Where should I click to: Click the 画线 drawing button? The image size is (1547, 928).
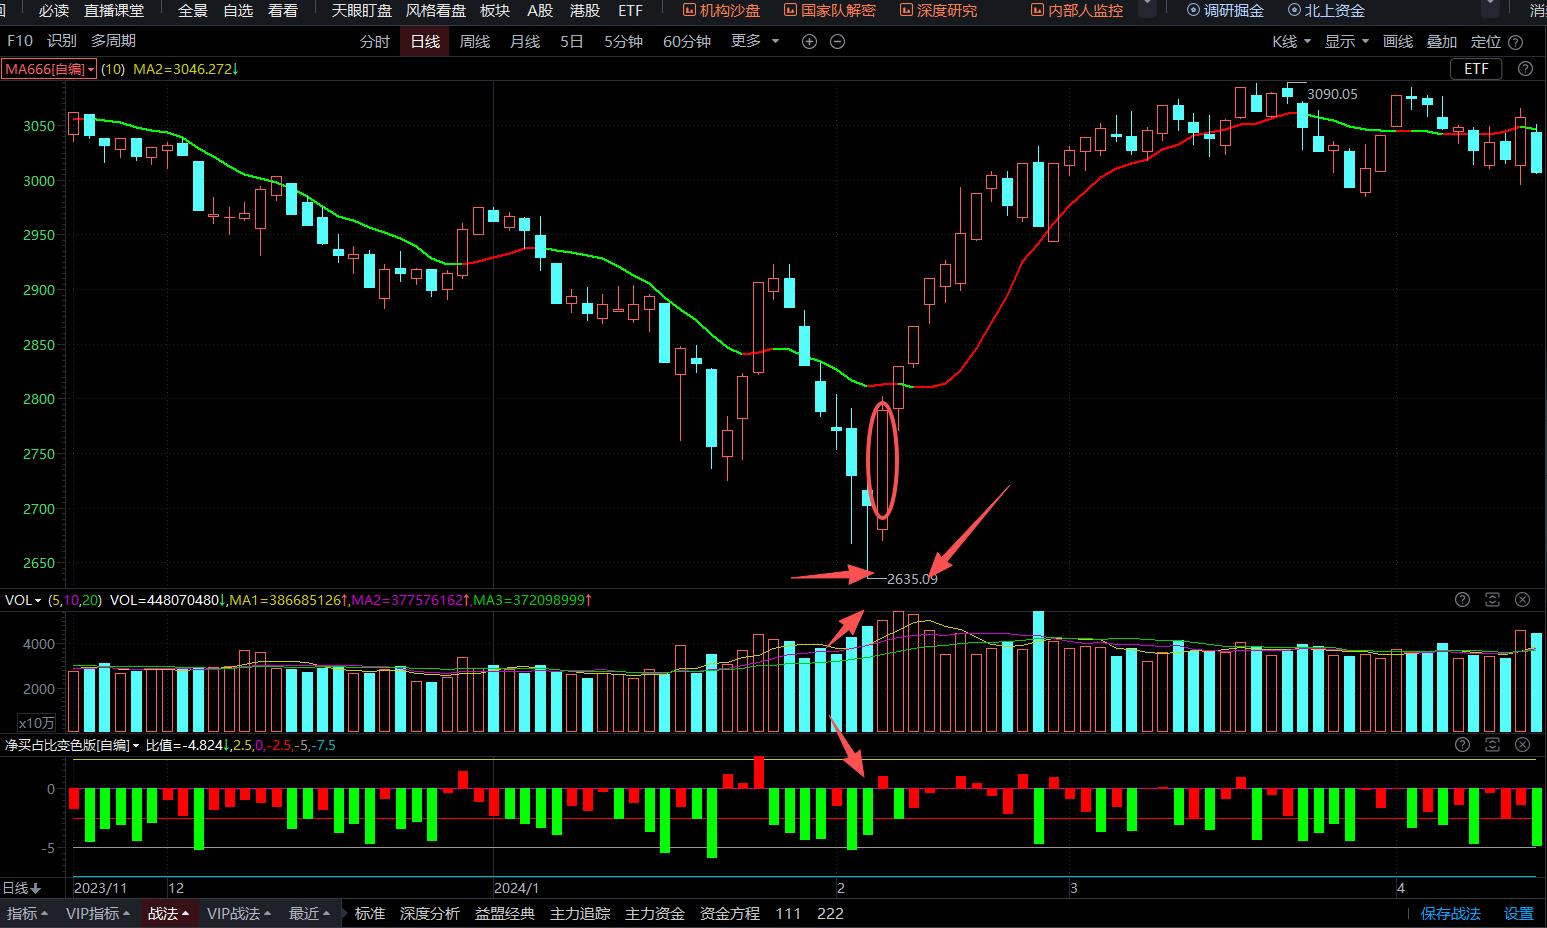[1398, 41]
